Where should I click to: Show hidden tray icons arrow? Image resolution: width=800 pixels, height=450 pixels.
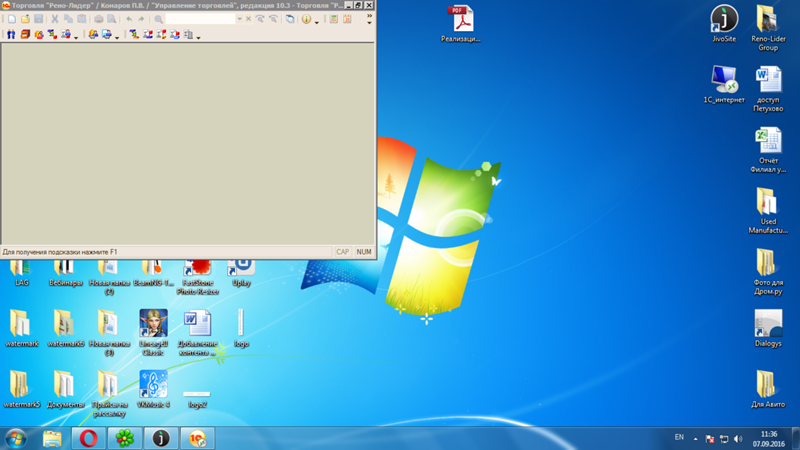click(695, 439)
